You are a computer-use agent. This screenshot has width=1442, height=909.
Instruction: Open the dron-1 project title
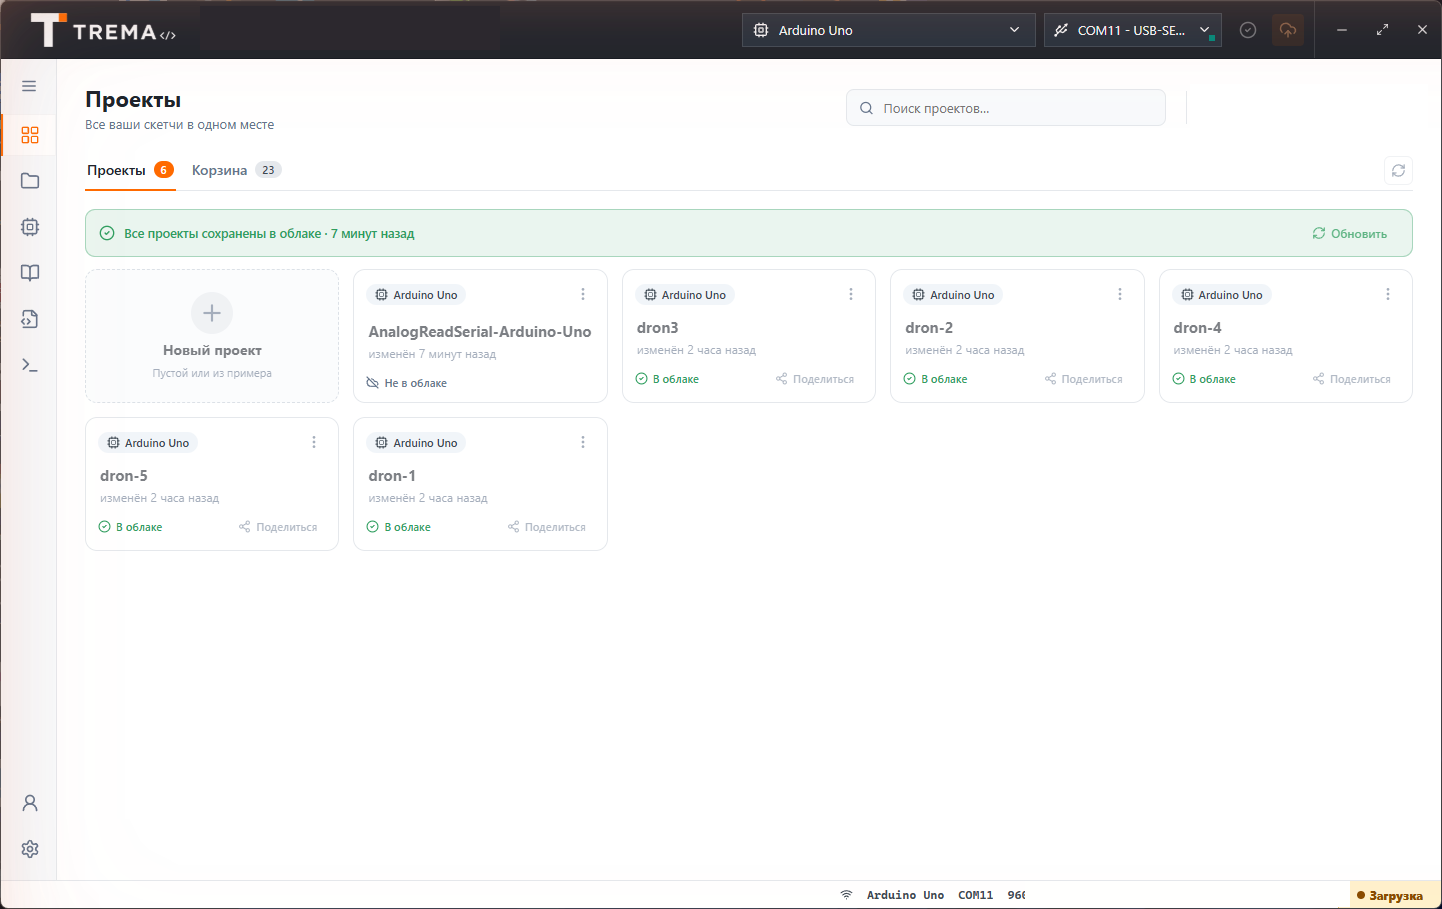click(392, 475)
